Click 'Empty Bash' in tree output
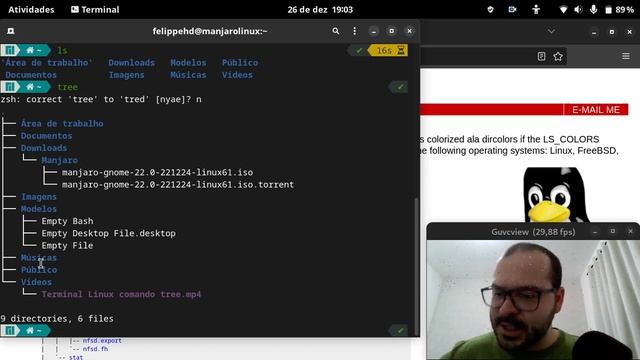Viewport: 640px width, 360px height. coord(67,221)
